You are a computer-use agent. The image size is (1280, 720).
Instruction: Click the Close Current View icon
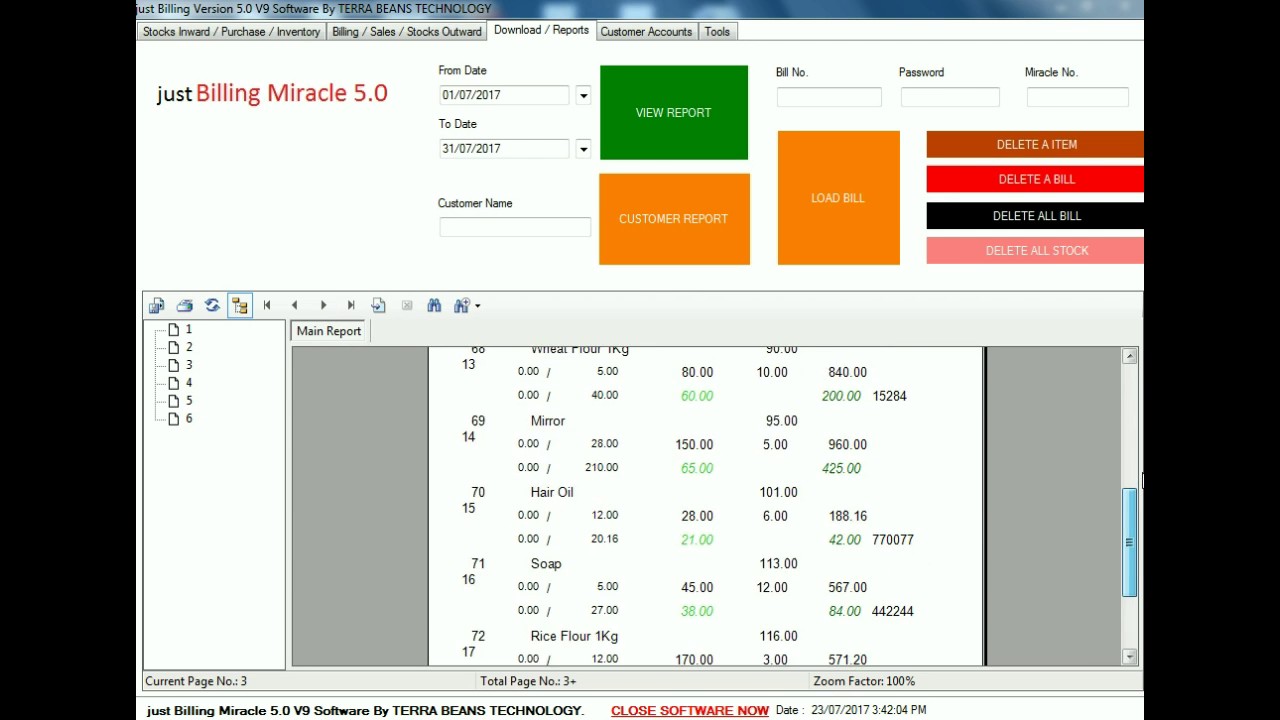pos(406,306)
